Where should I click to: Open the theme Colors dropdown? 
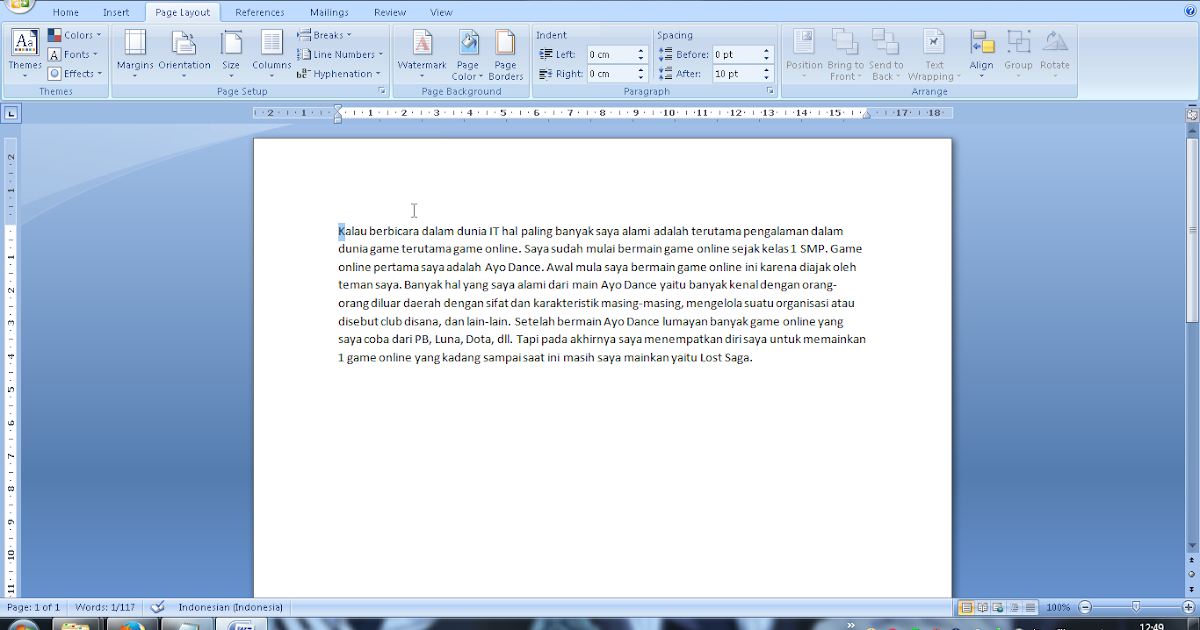[75, 33]
